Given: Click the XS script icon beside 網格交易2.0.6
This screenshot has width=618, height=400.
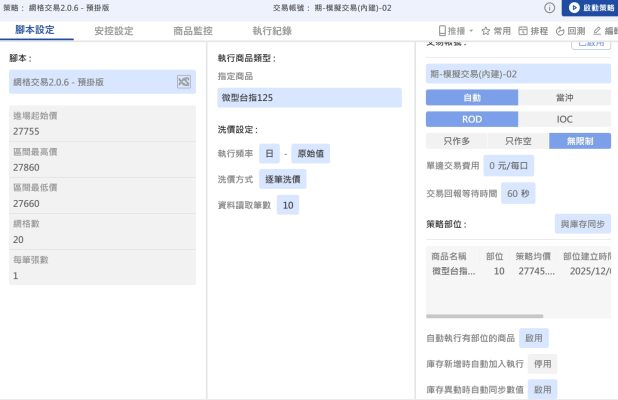Looking at the screenshot, I should pyautogui.click(x=184, y=82).
